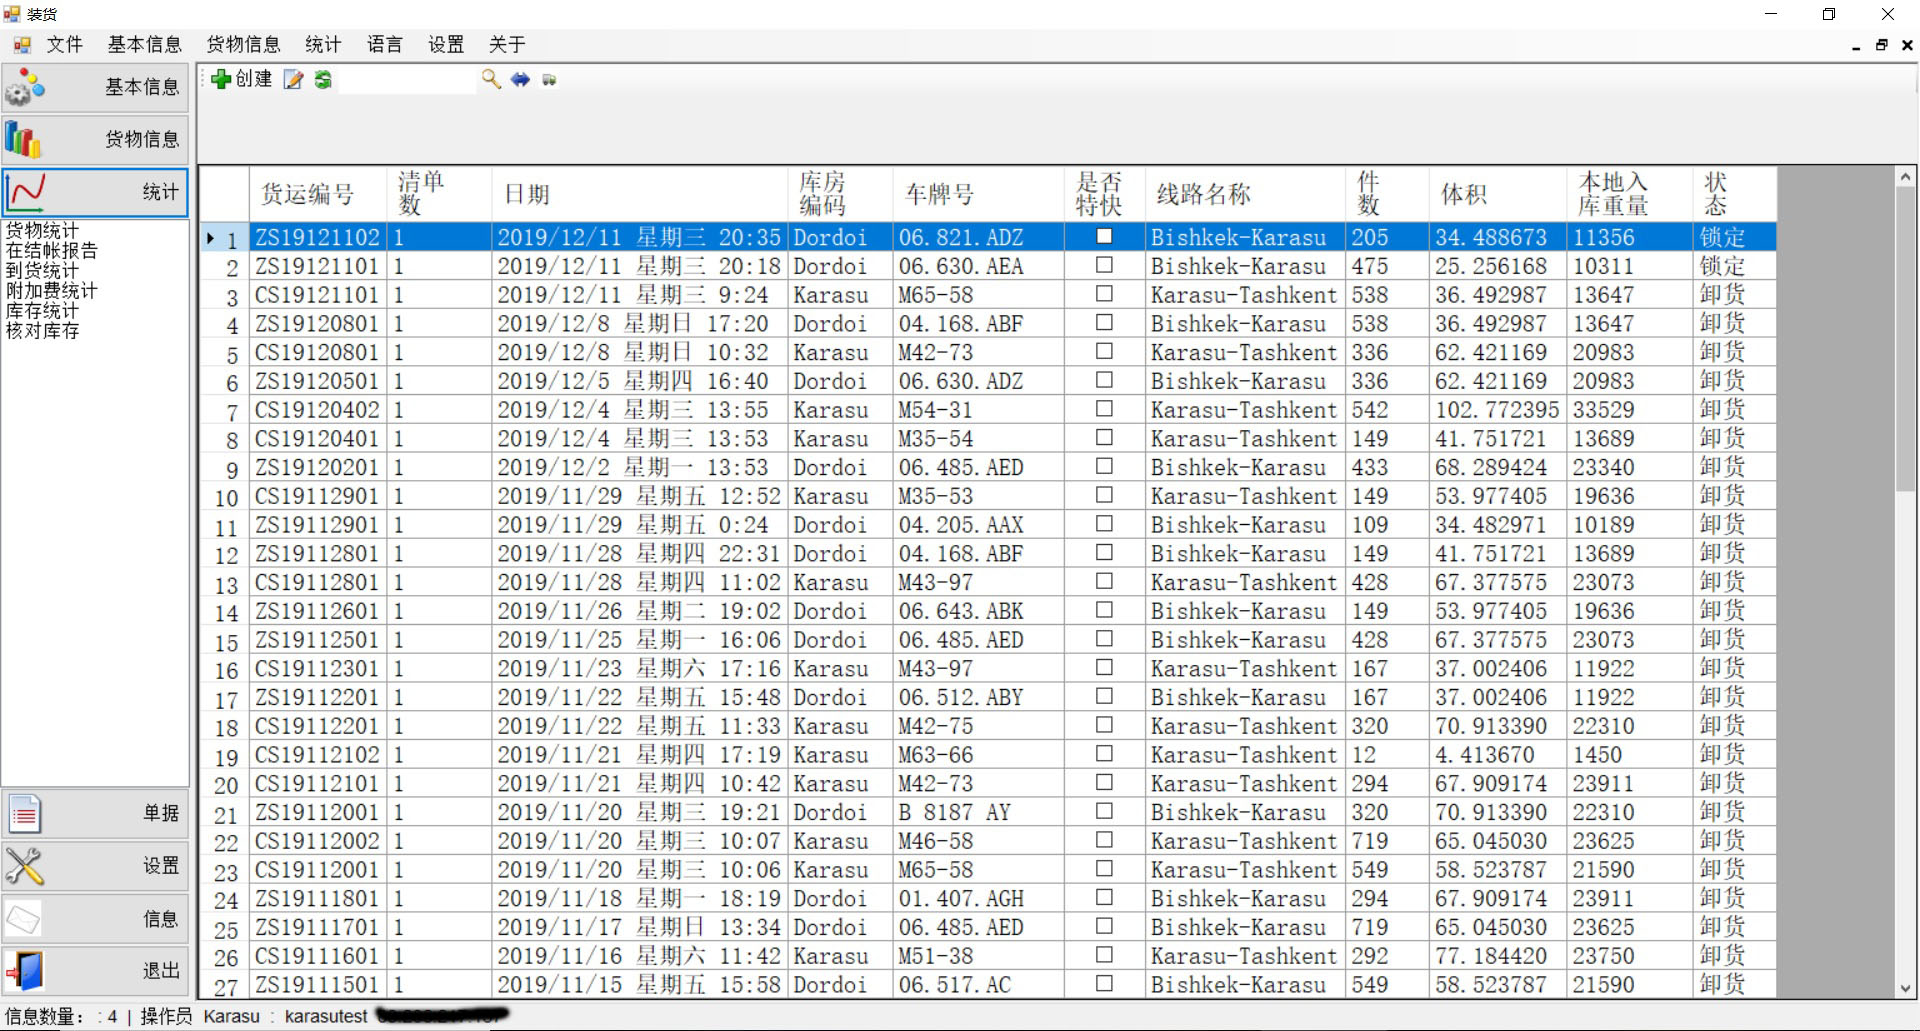The image size is (1920, 1031).
Task: Toggle 是否特快 checkbox for ZS19121101 row
Action: pyautogui.click(x=1104, y=266)
